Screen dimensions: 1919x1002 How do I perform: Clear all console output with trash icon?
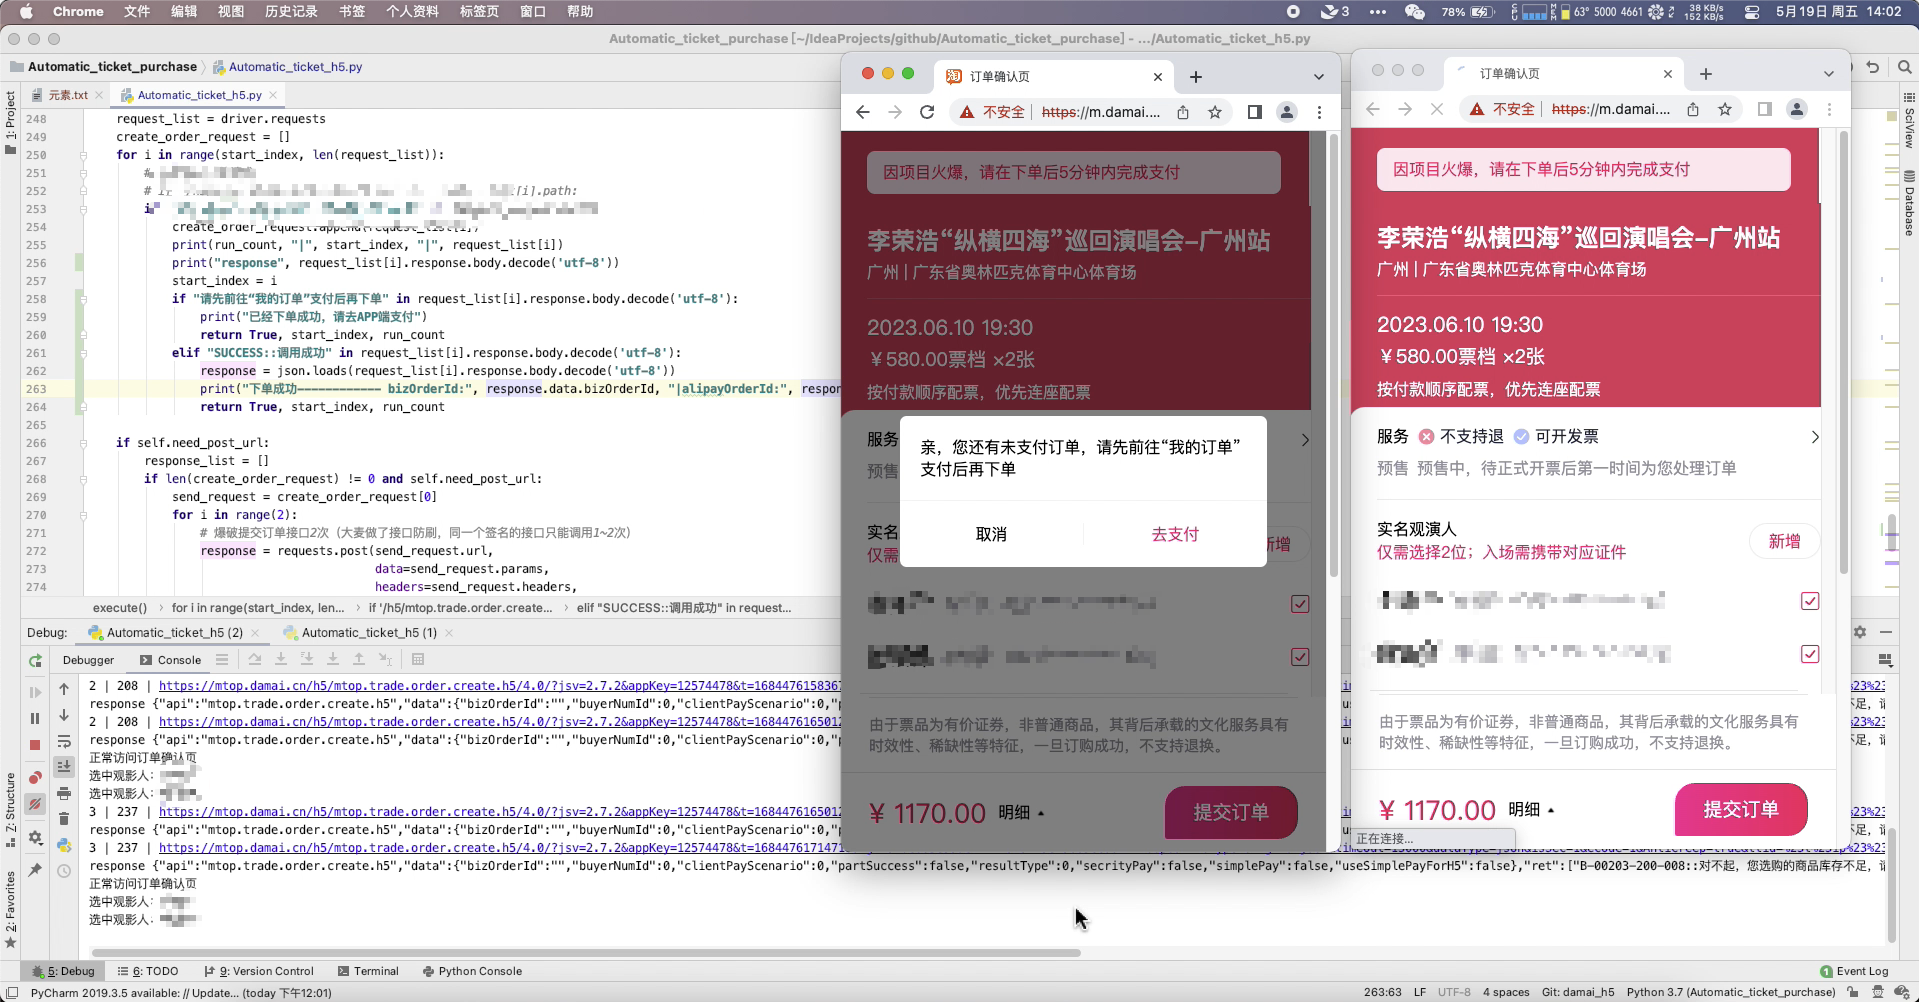point(64,819)
